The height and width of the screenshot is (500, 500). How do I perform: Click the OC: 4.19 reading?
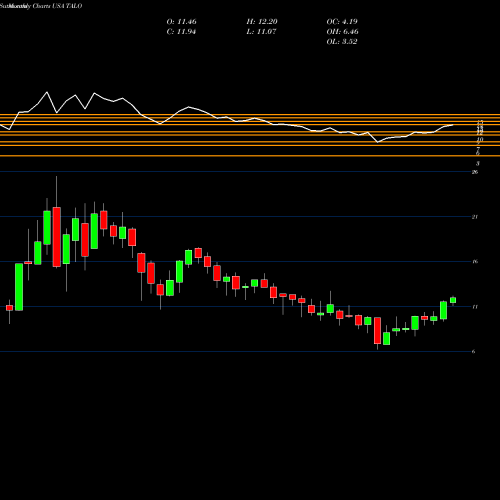(342, 22)
